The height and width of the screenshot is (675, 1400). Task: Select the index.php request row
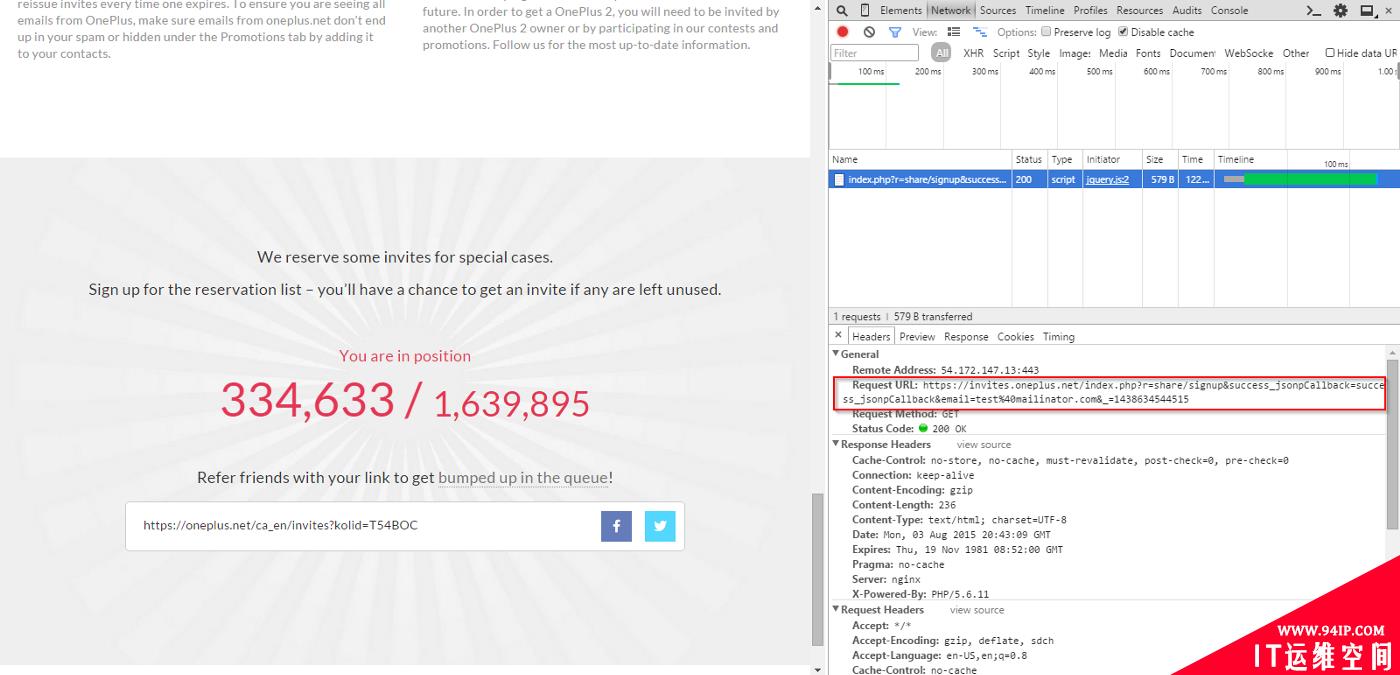pyautogui.click(x=1114, y=180)
